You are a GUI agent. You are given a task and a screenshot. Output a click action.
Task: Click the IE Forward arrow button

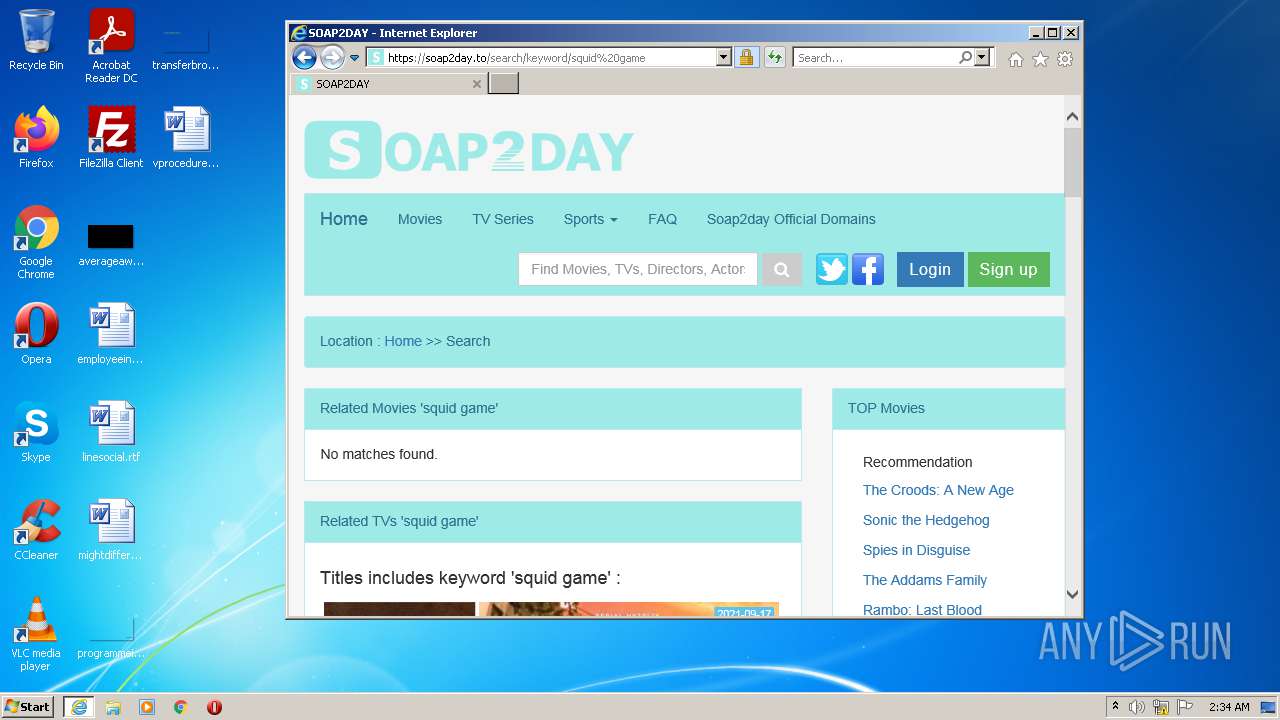[x=333, y=57]
